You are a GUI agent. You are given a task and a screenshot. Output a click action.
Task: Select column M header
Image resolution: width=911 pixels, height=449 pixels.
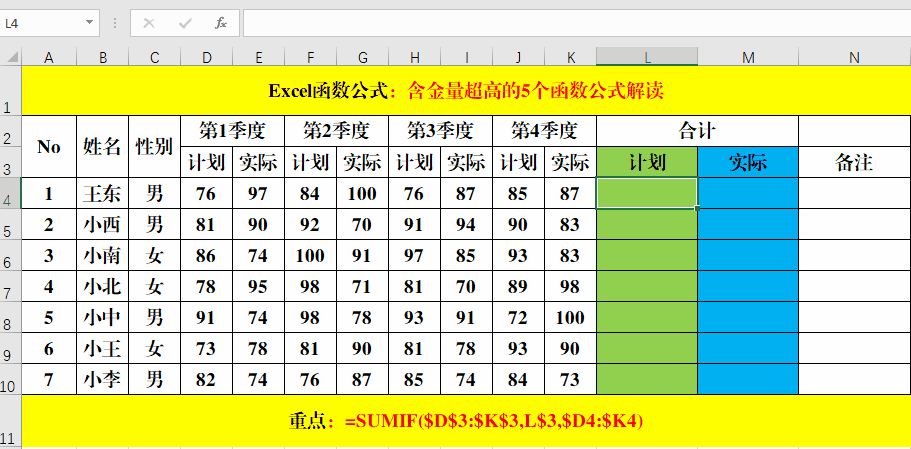748,57
